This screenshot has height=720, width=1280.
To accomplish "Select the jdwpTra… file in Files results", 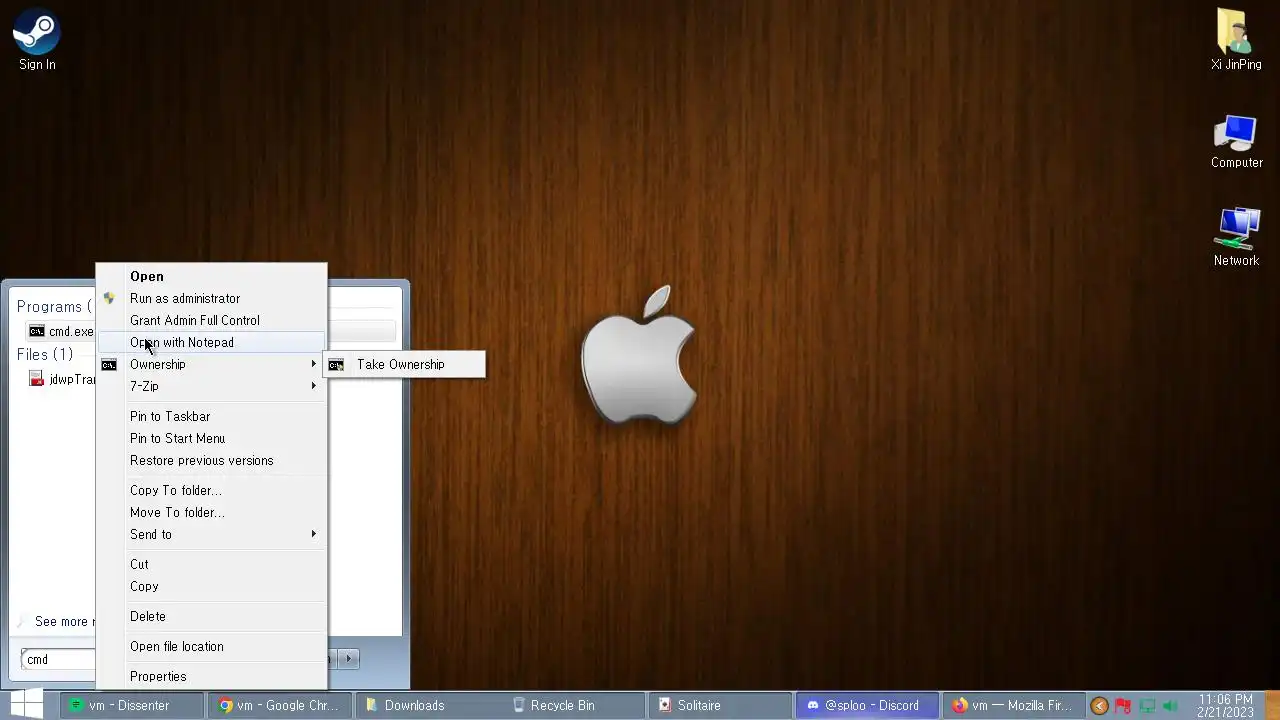I will [x=60, y=379].
